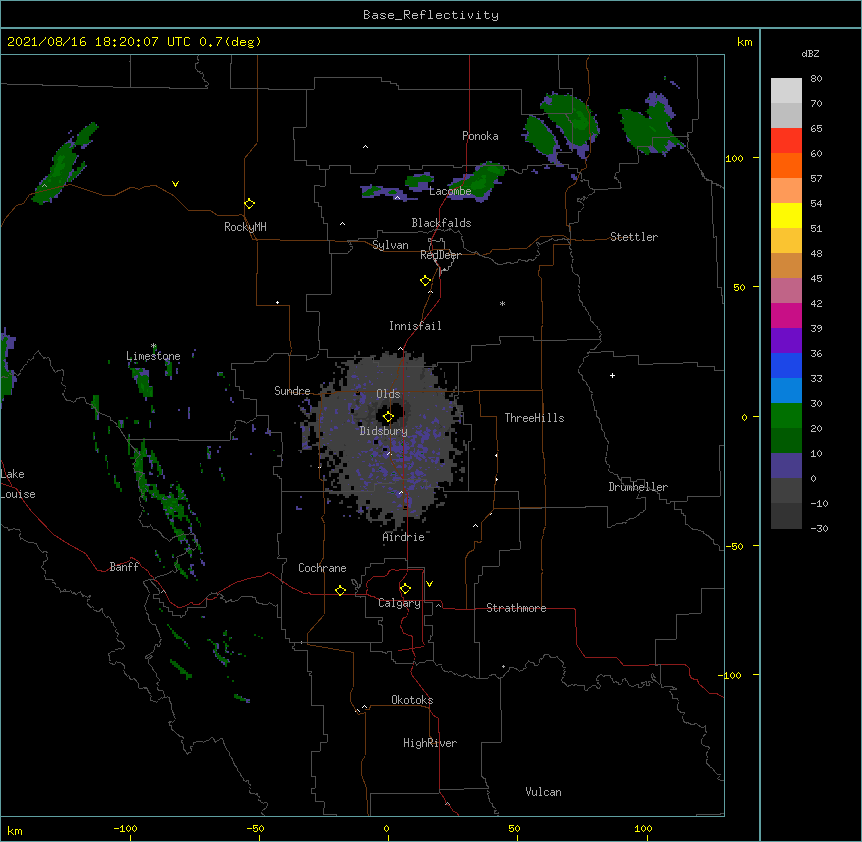Select the red 60-65 dBZ legend swatch
The height and width of the screenshot is (842, 862).
click(786, 140)
